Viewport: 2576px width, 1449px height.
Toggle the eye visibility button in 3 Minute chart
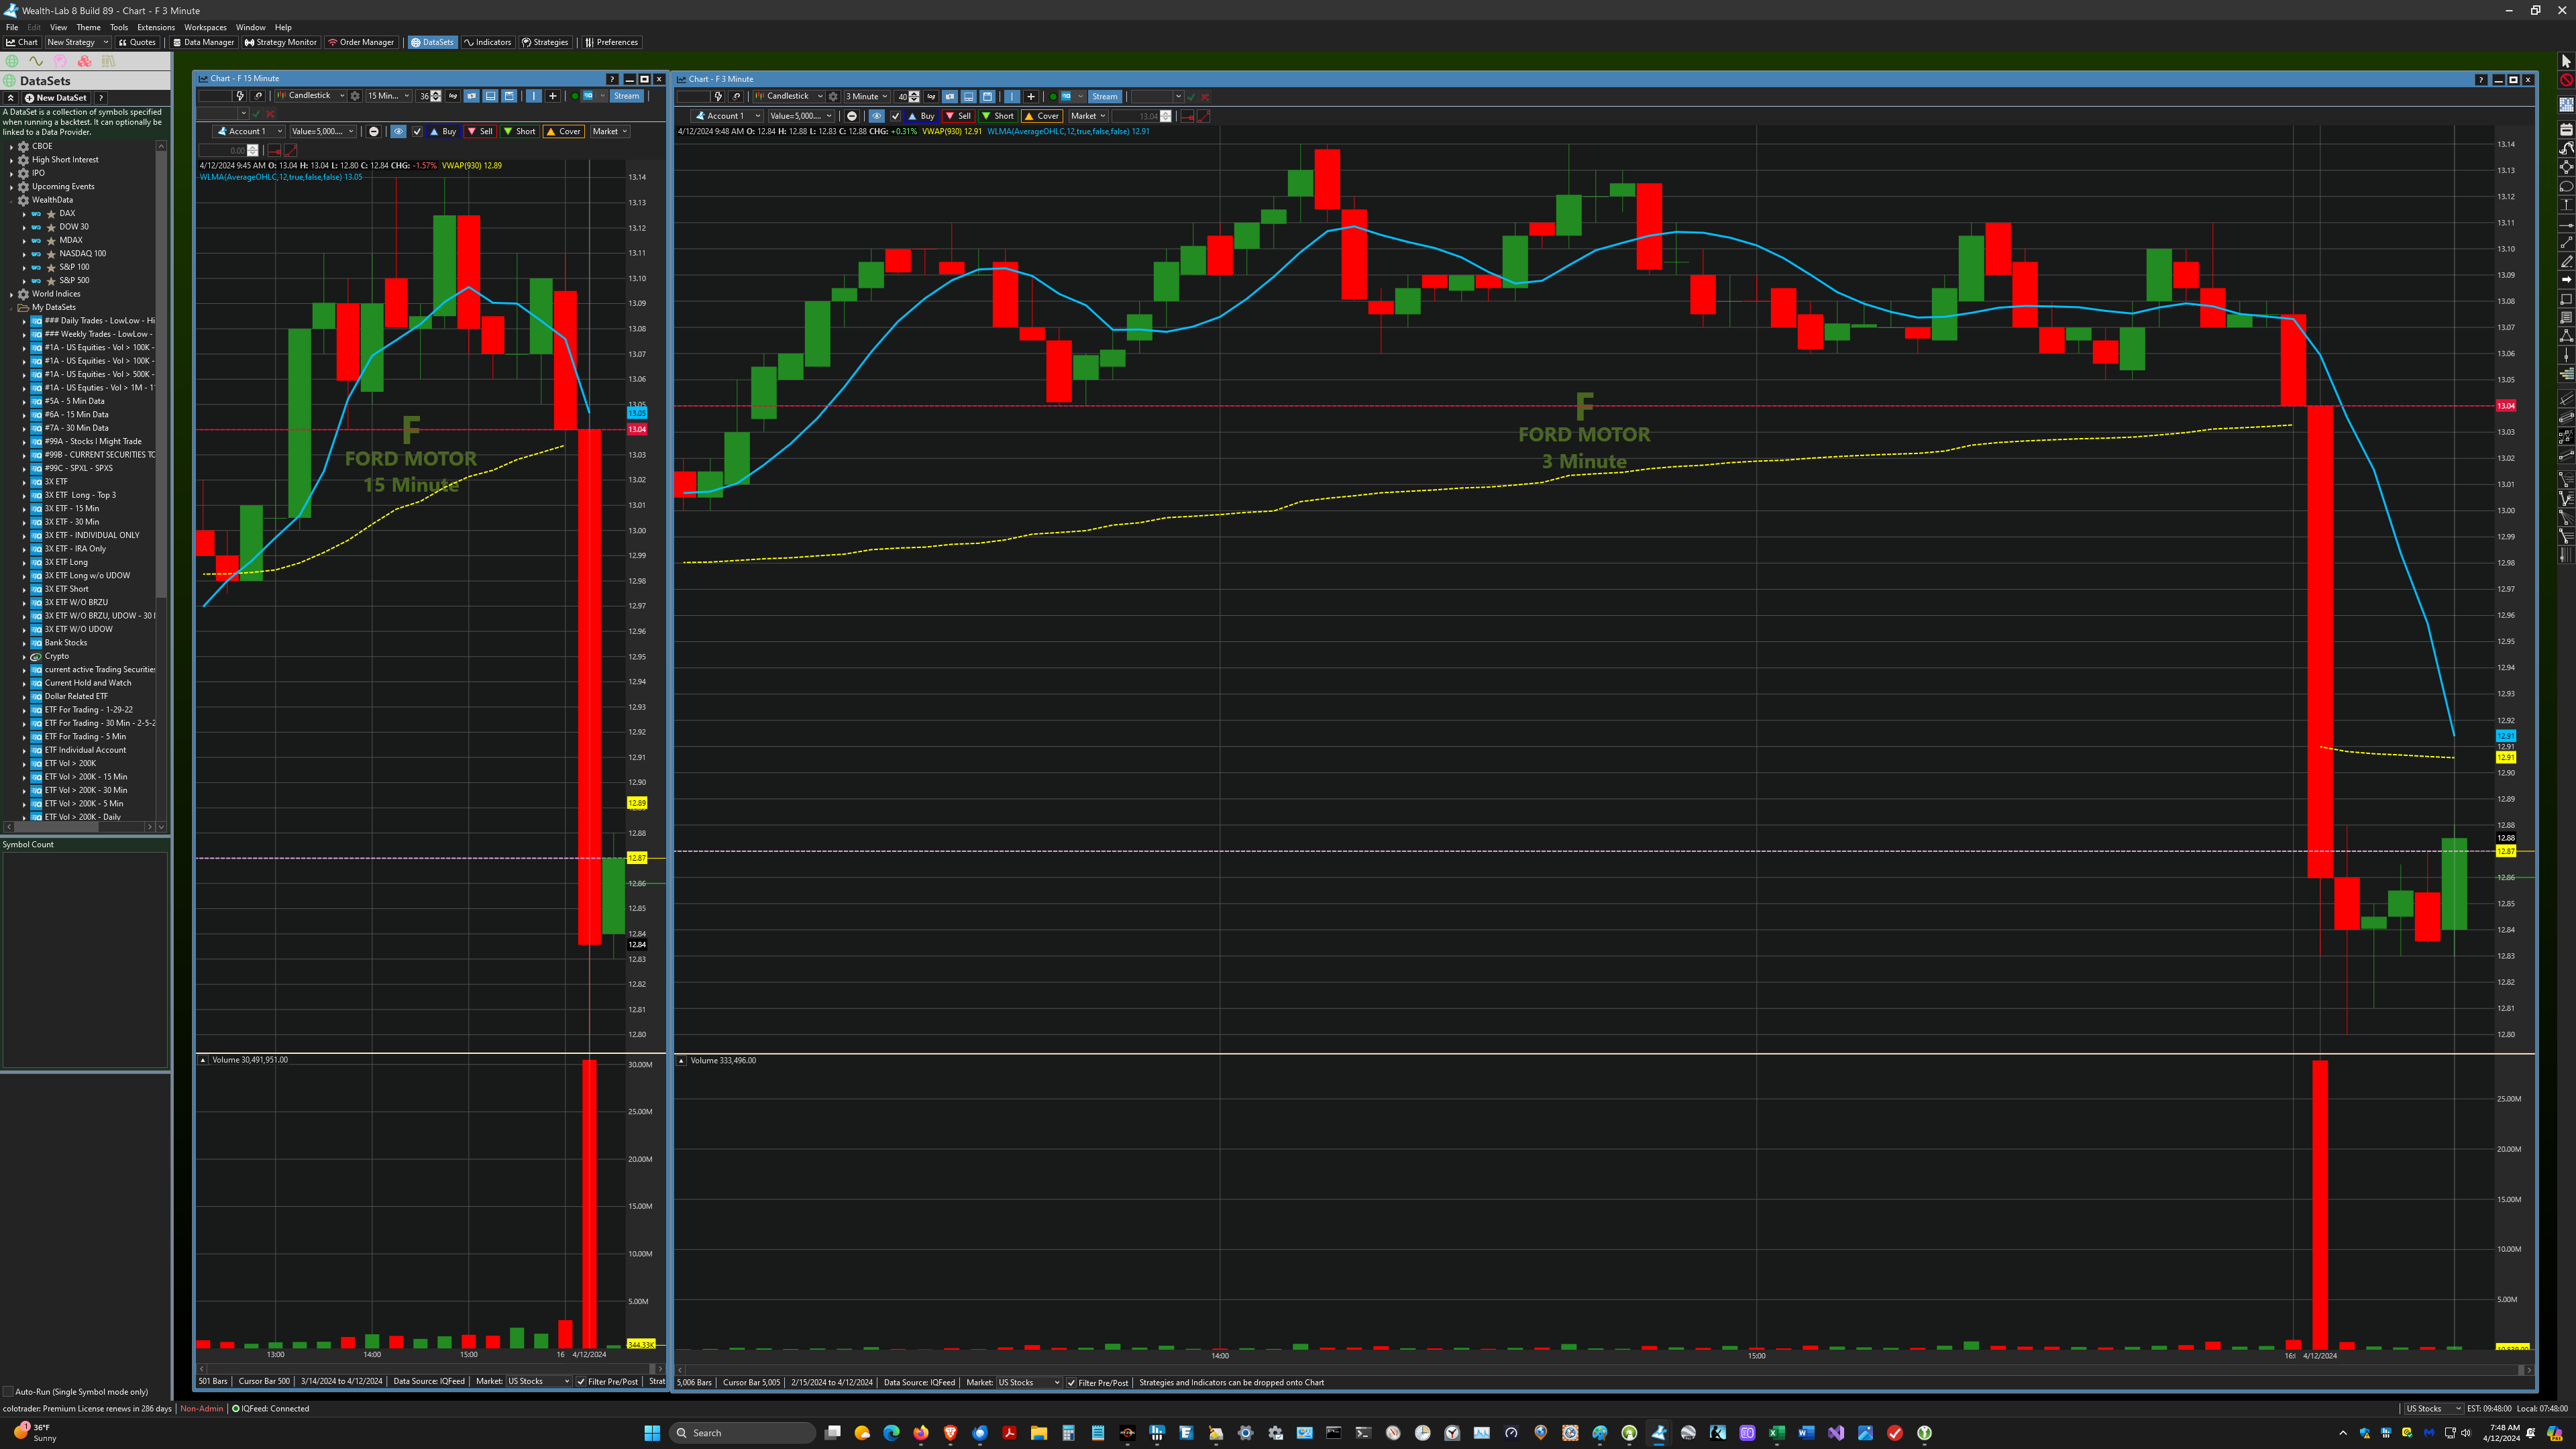[877, 116]
